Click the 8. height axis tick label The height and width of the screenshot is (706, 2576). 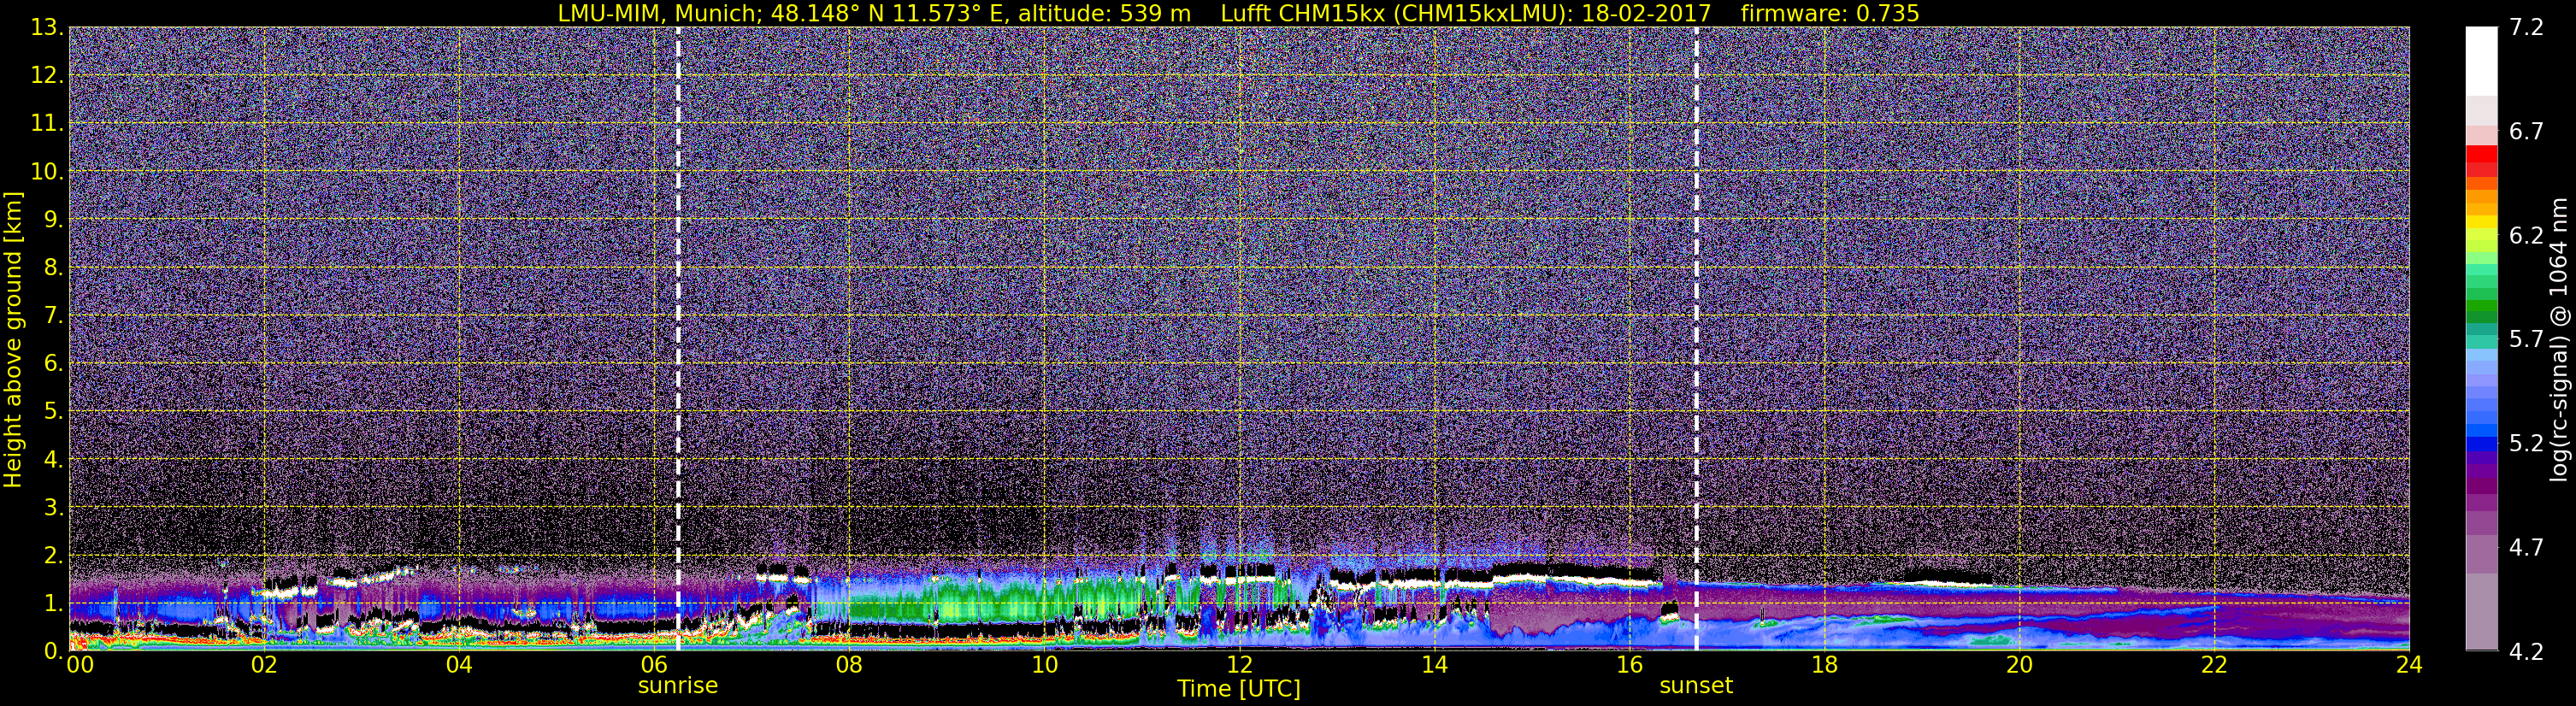tap(53, 268)
